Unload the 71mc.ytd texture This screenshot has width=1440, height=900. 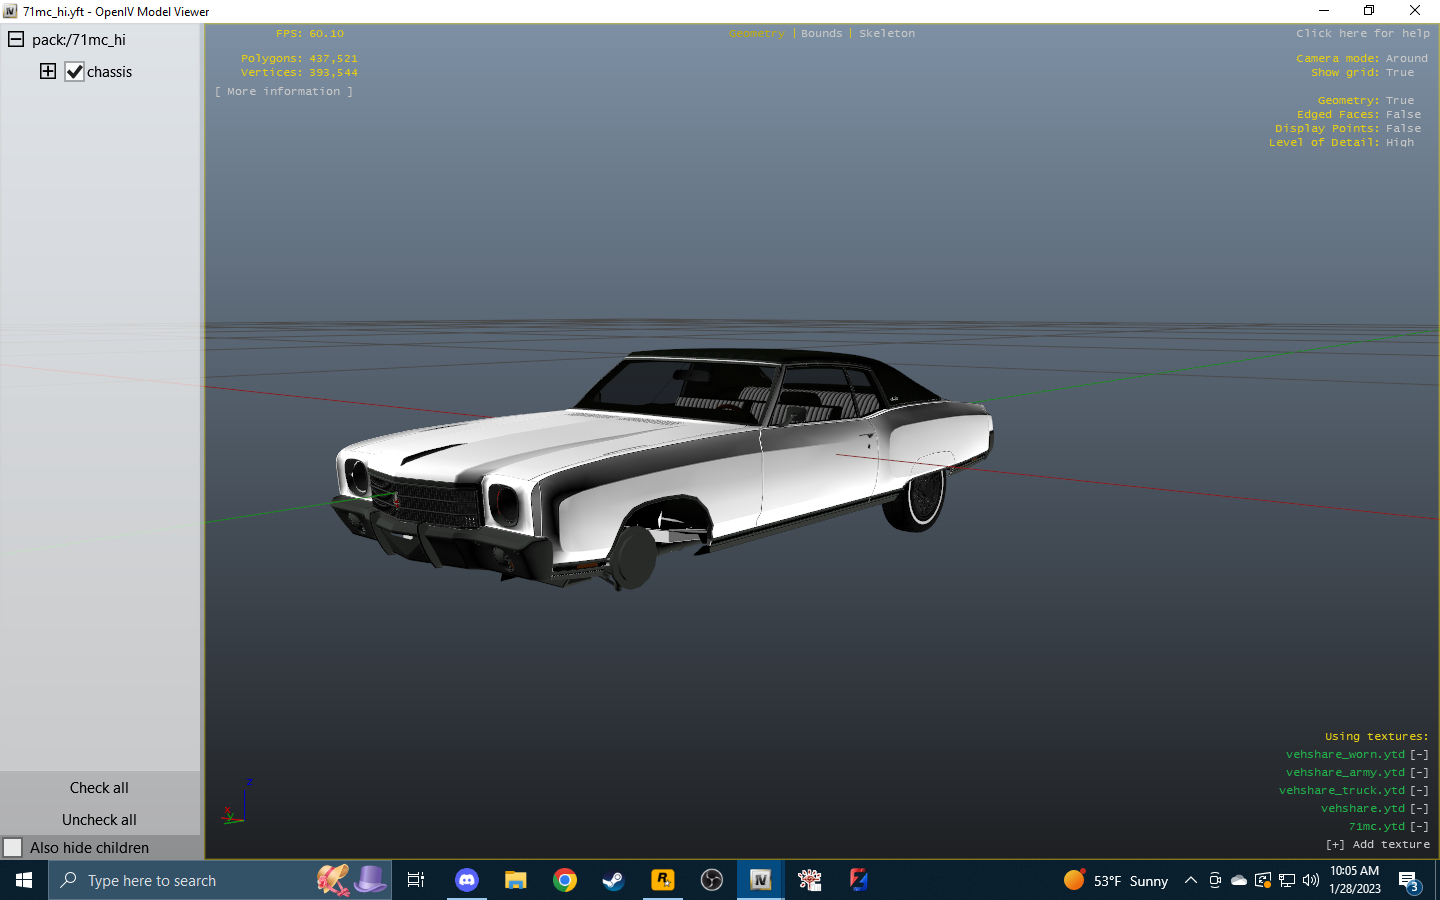pyautogui.click(x=1419, y=826)
